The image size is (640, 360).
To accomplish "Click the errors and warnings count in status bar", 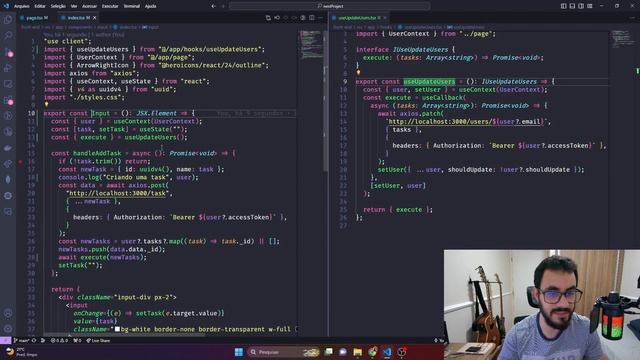I will (x=60, y=340).
